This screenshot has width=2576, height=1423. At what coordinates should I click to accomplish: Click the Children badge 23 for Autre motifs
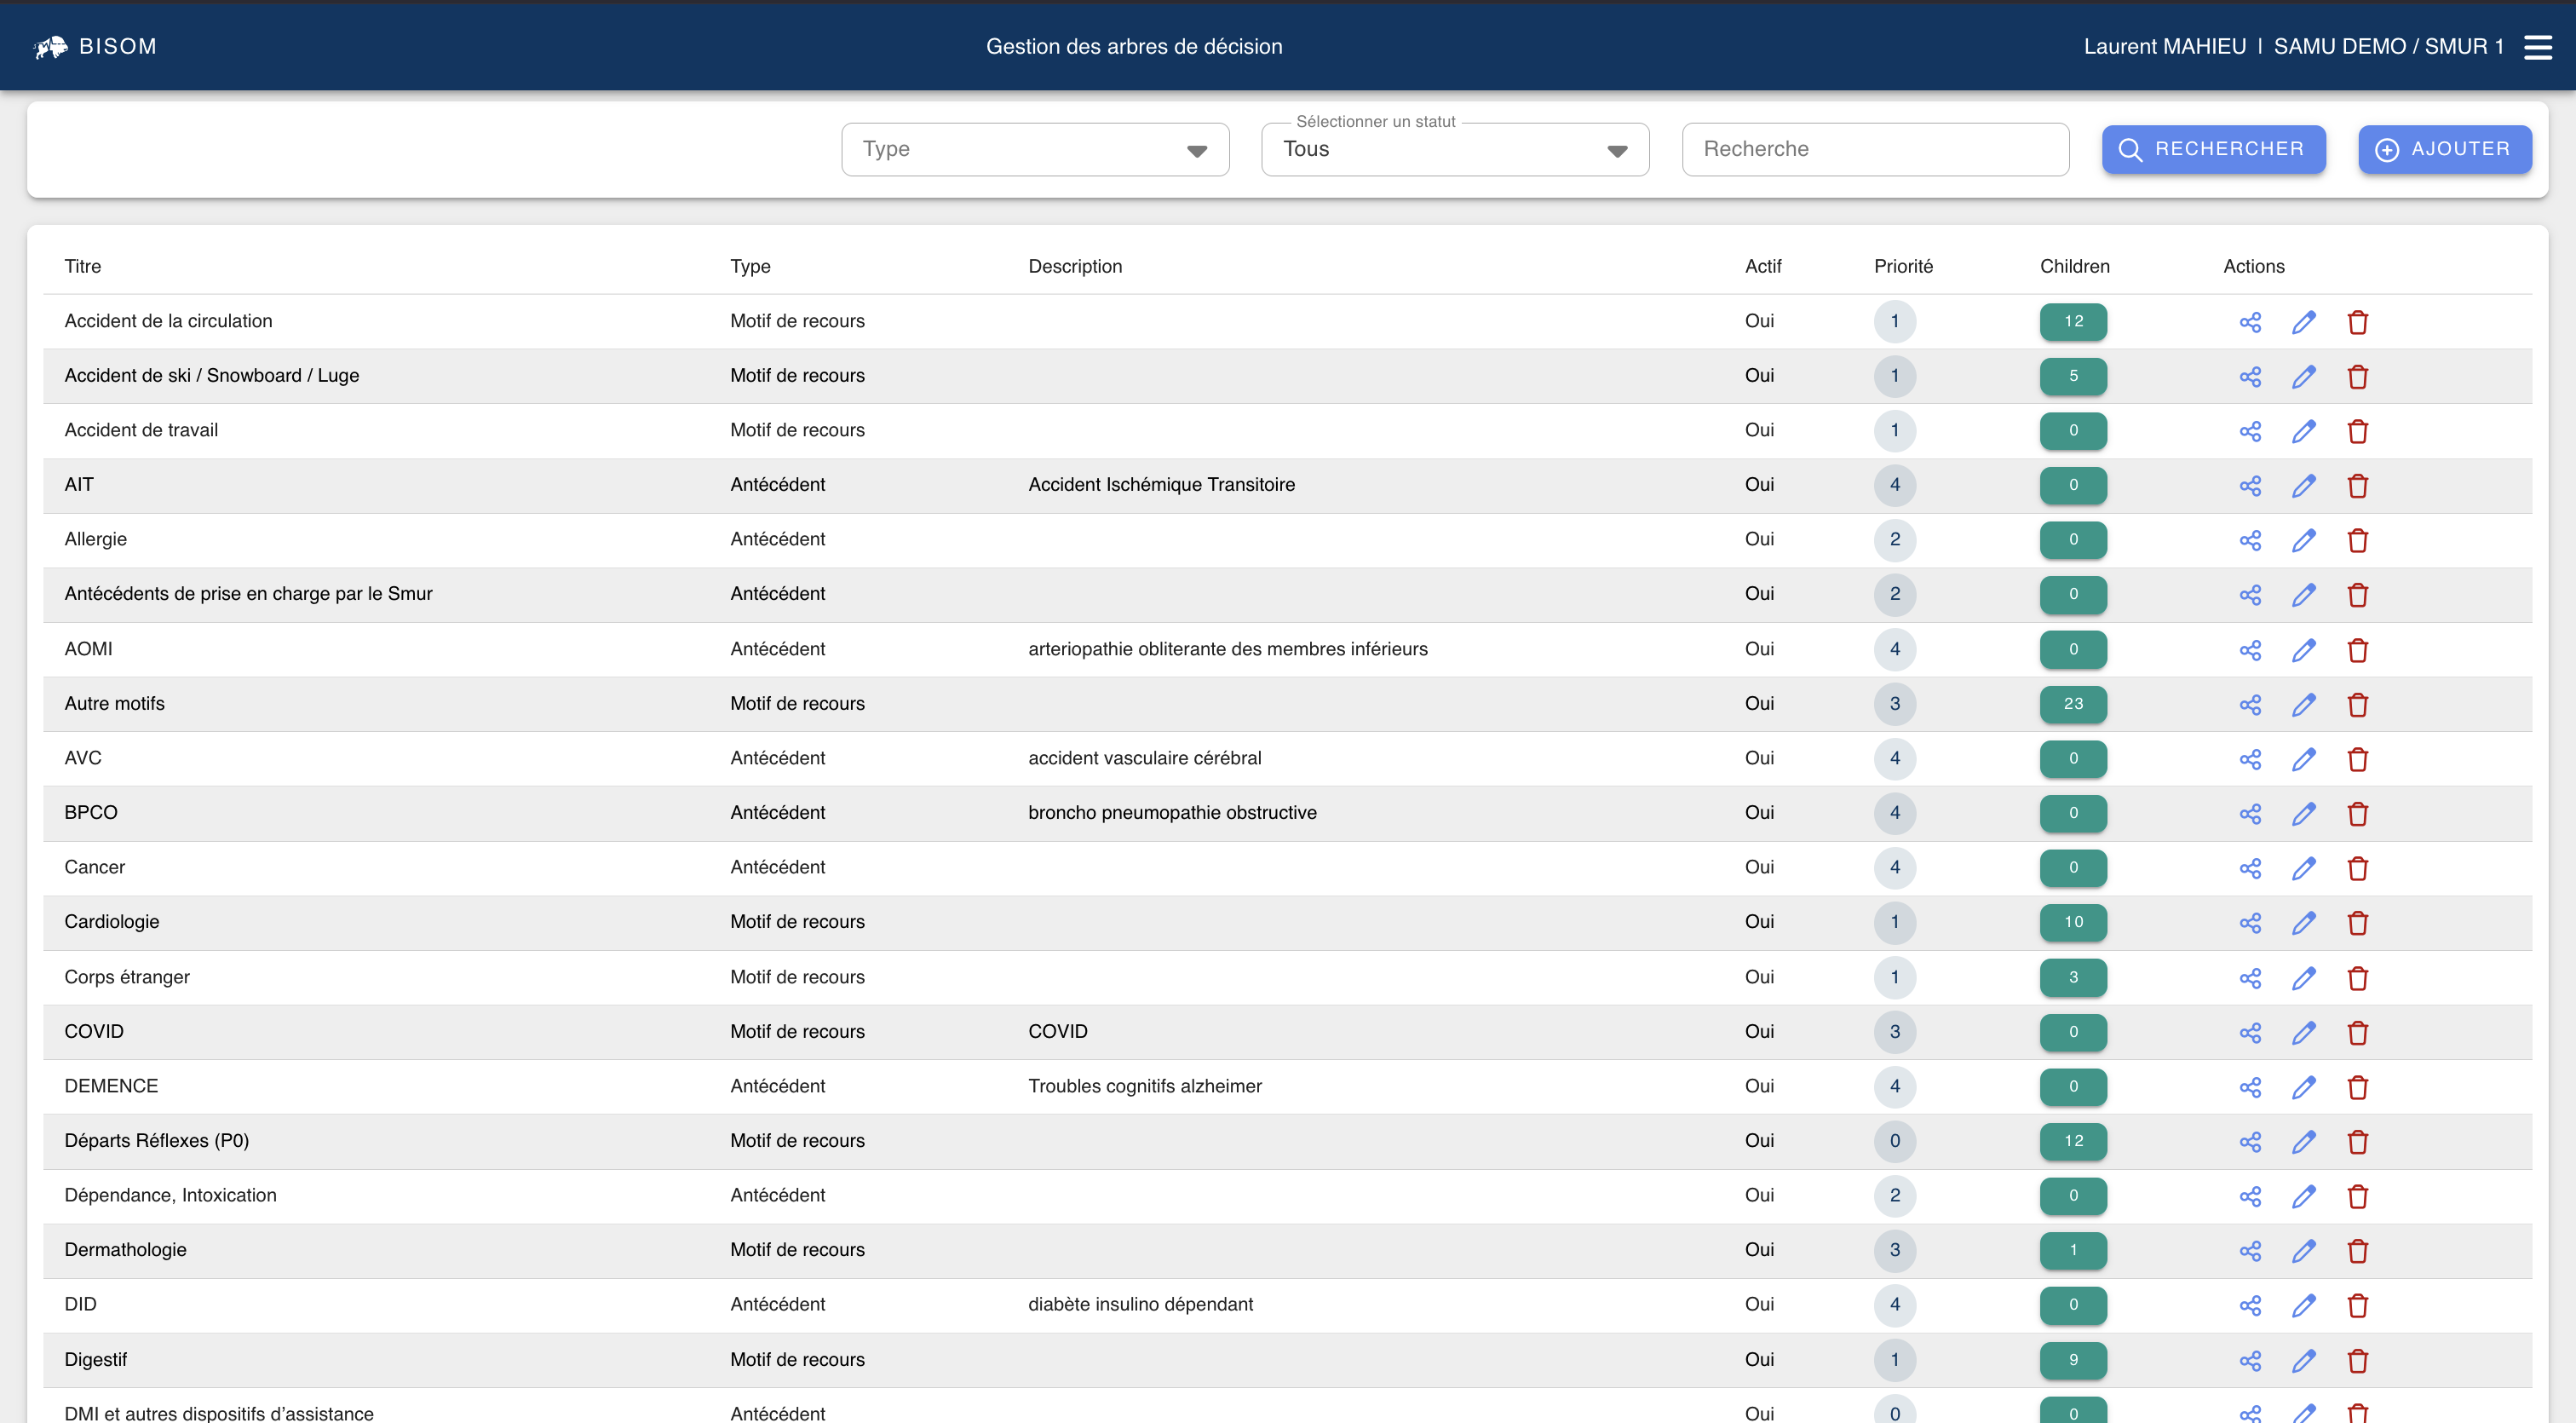click(2073, 704)
